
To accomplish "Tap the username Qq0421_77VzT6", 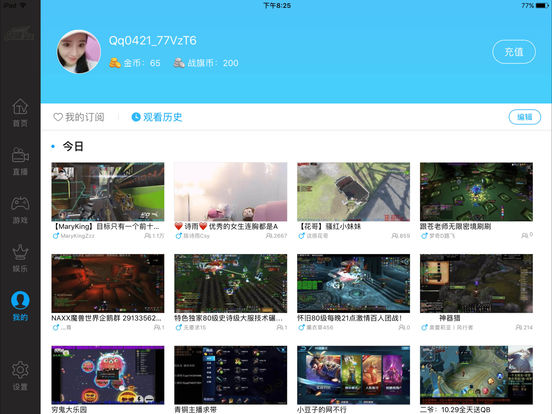I will pos(152,40).
